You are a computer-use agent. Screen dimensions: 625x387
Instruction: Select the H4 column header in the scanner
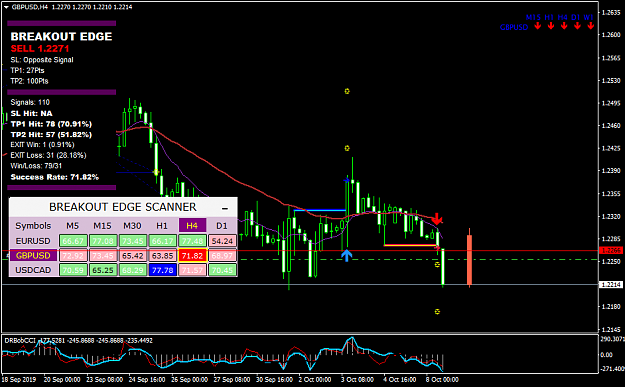pyautogui.click(x=192, y=226)
